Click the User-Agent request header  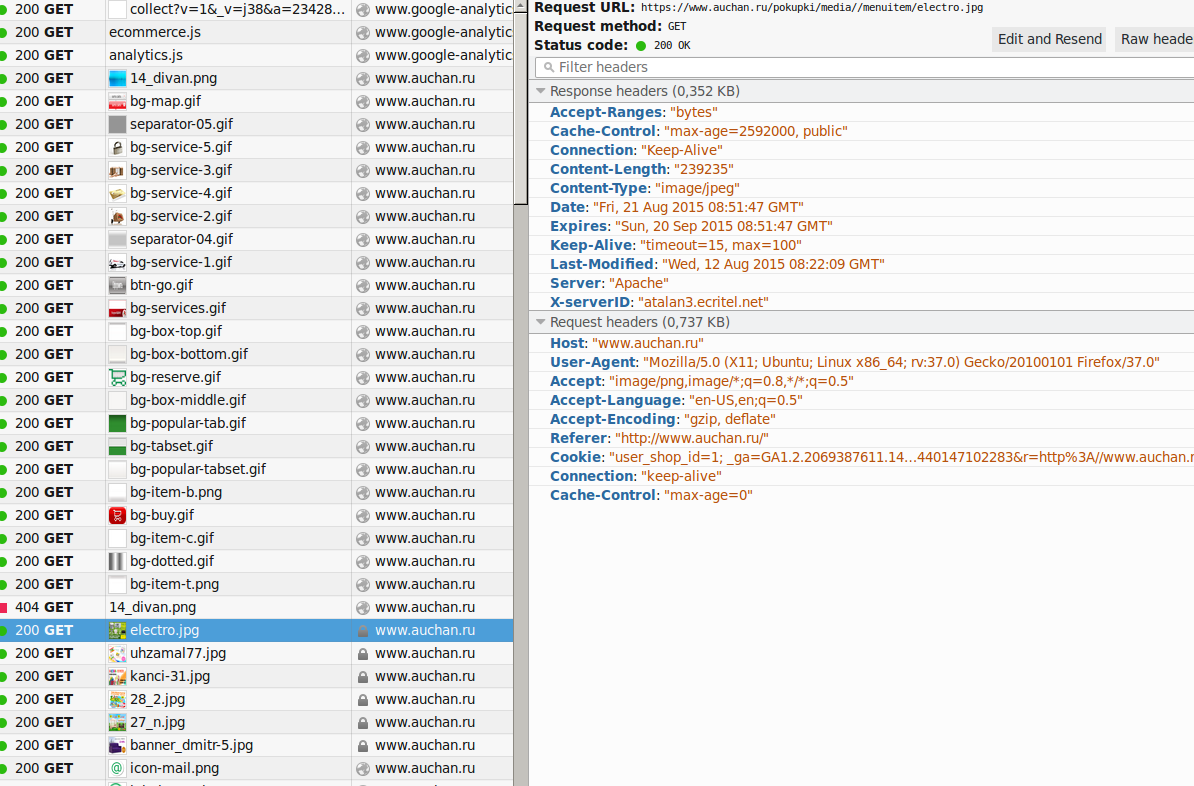click(854, 362)
